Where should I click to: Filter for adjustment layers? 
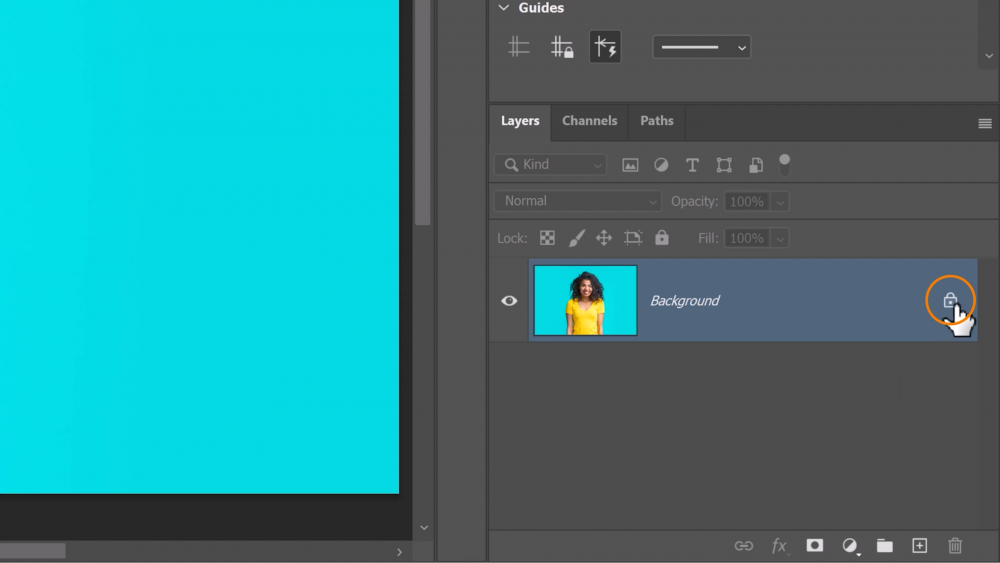pos(661,165)
